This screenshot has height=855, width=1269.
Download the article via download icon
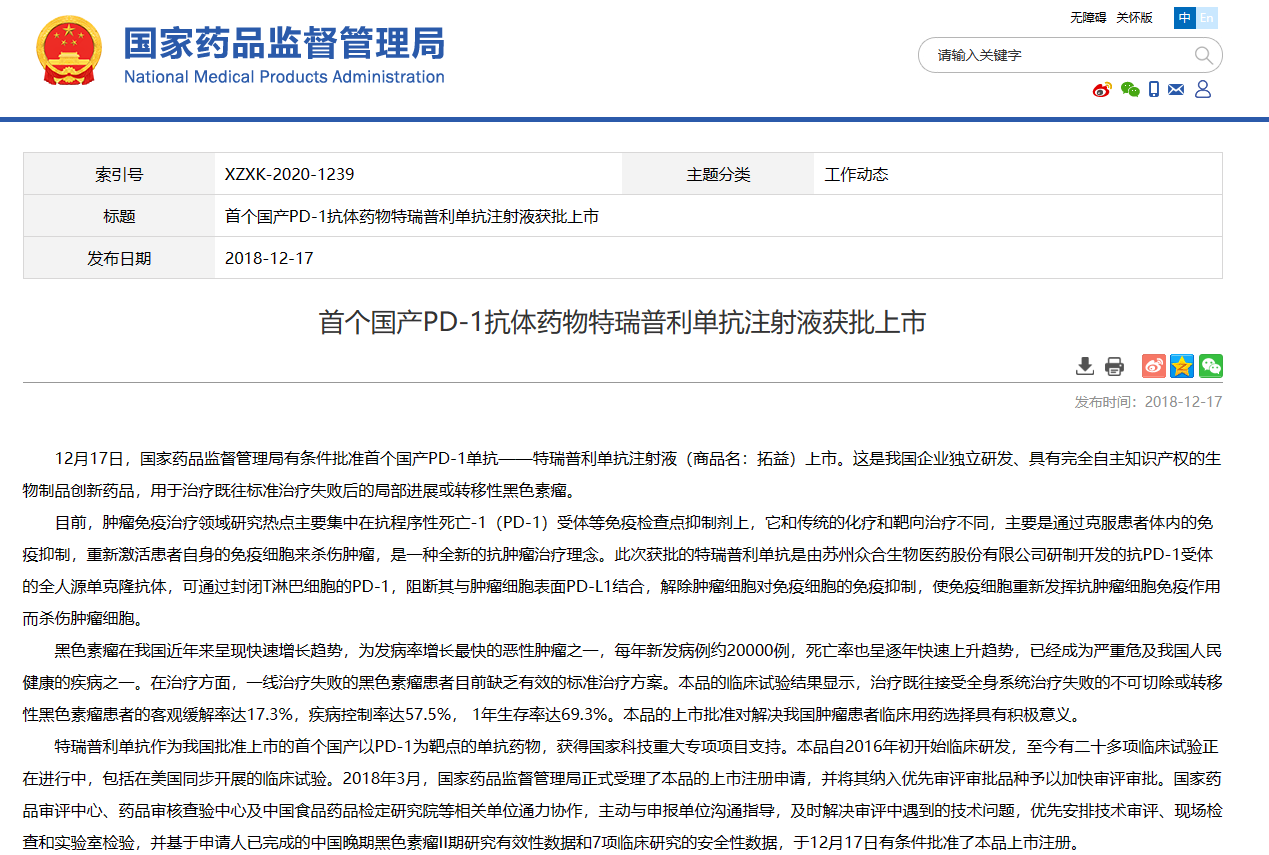click(x=1085, y=366)
